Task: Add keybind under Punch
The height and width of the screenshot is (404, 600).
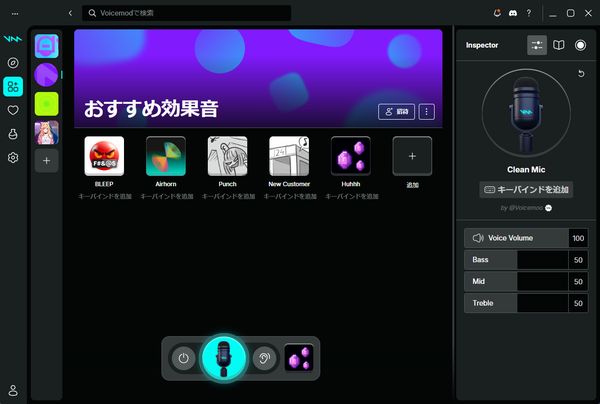Action: pos(228,196)
